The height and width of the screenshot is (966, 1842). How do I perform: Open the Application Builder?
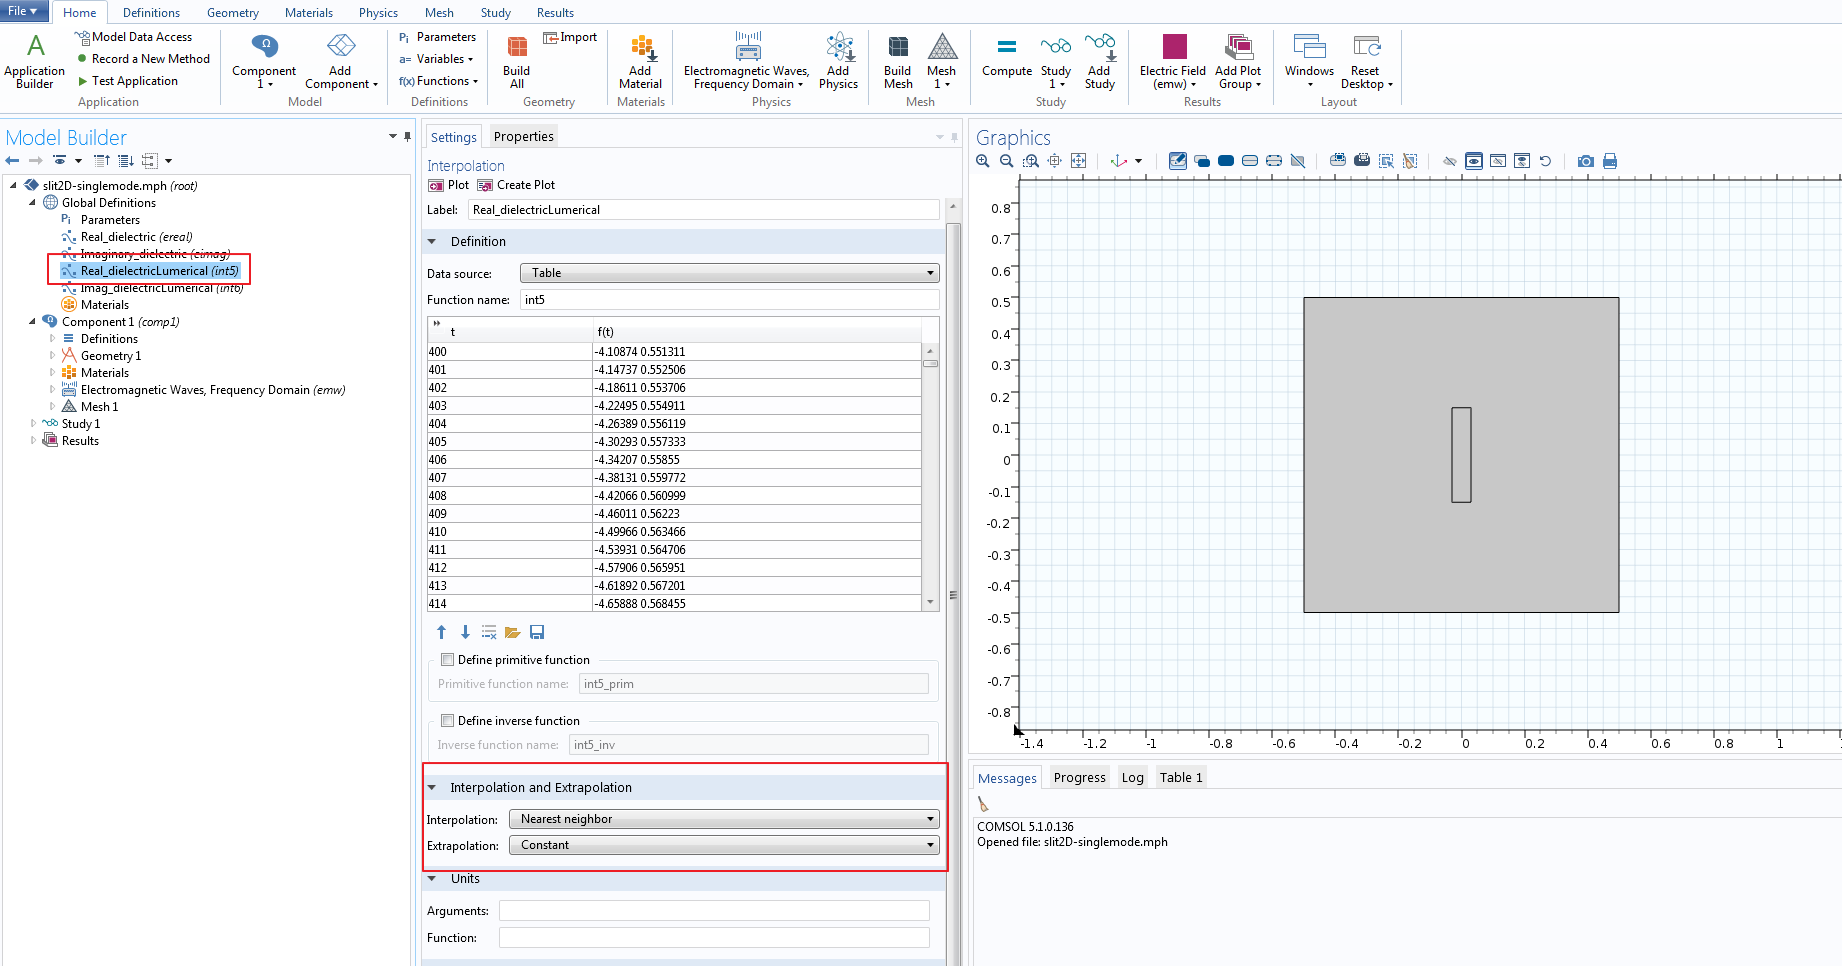(x=35, y=60)
